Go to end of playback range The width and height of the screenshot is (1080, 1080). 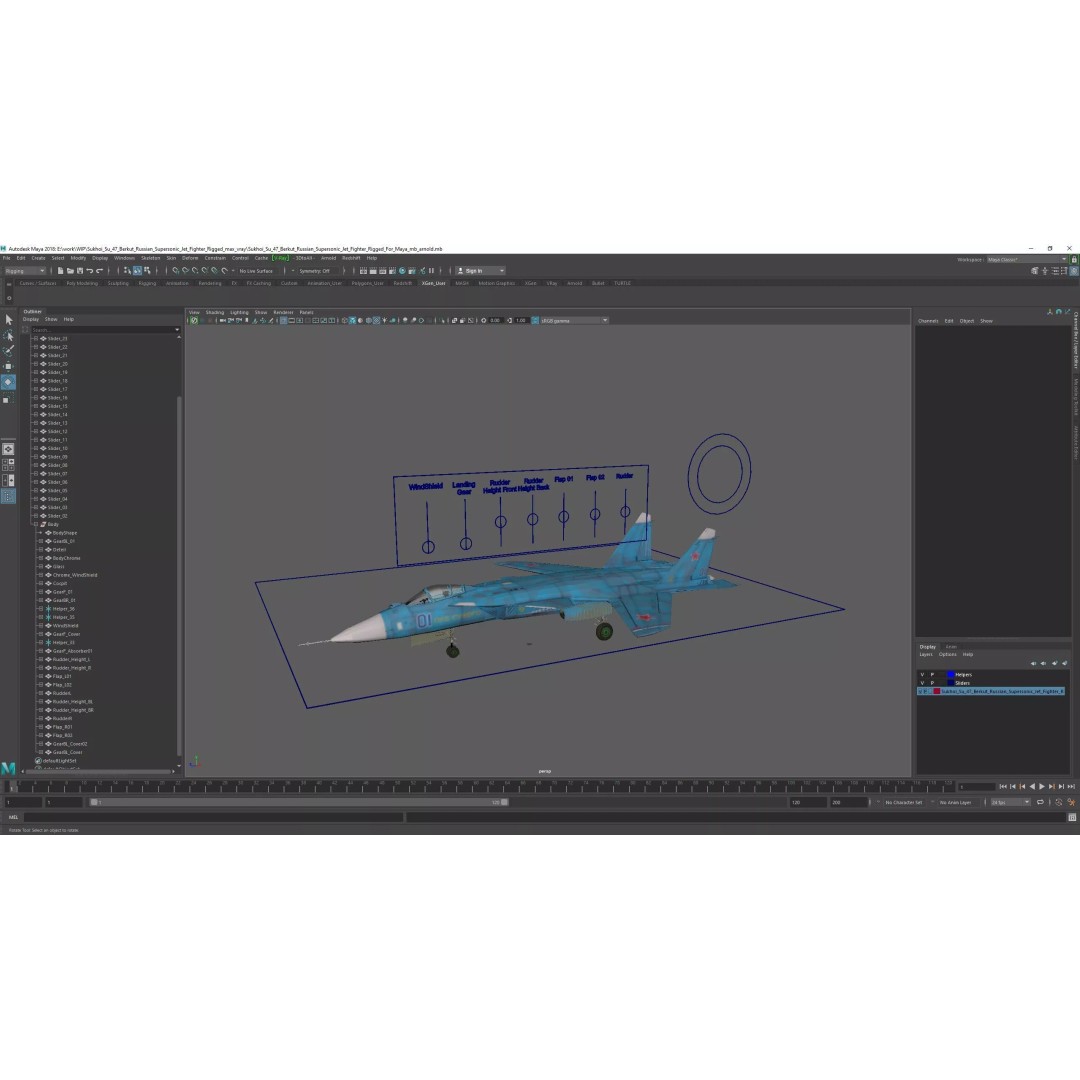(x=1071, y=787)
